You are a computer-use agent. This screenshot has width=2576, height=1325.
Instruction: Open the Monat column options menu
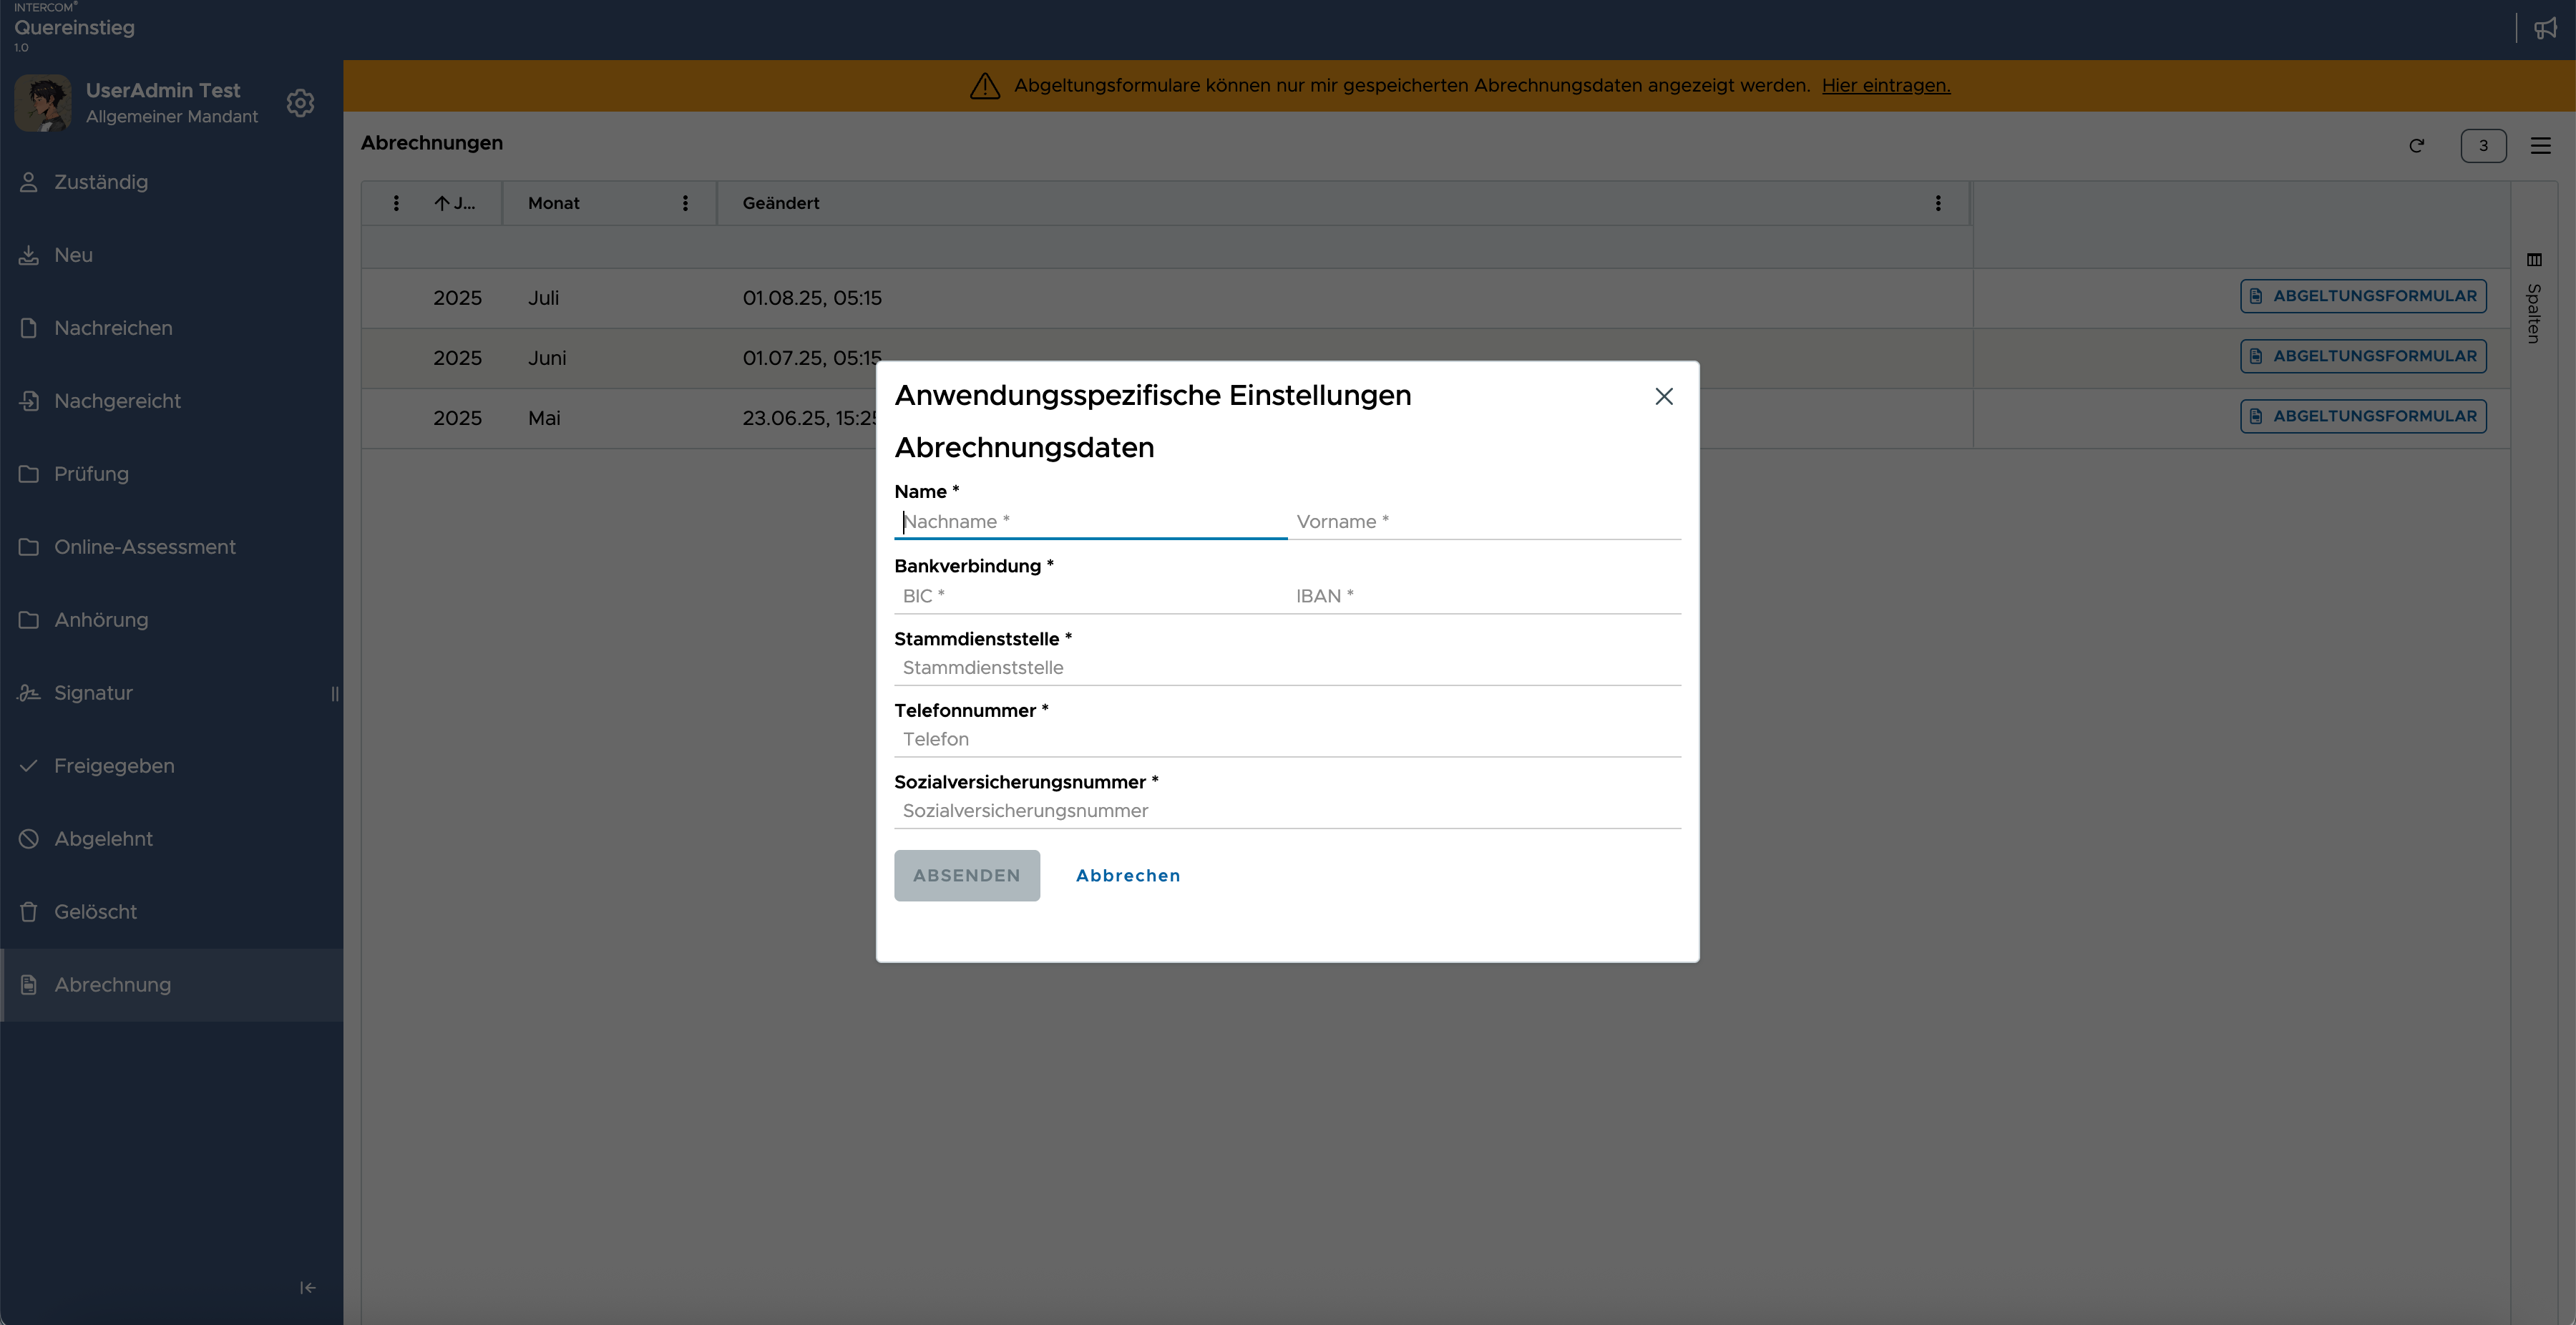[x=685, y=203]
